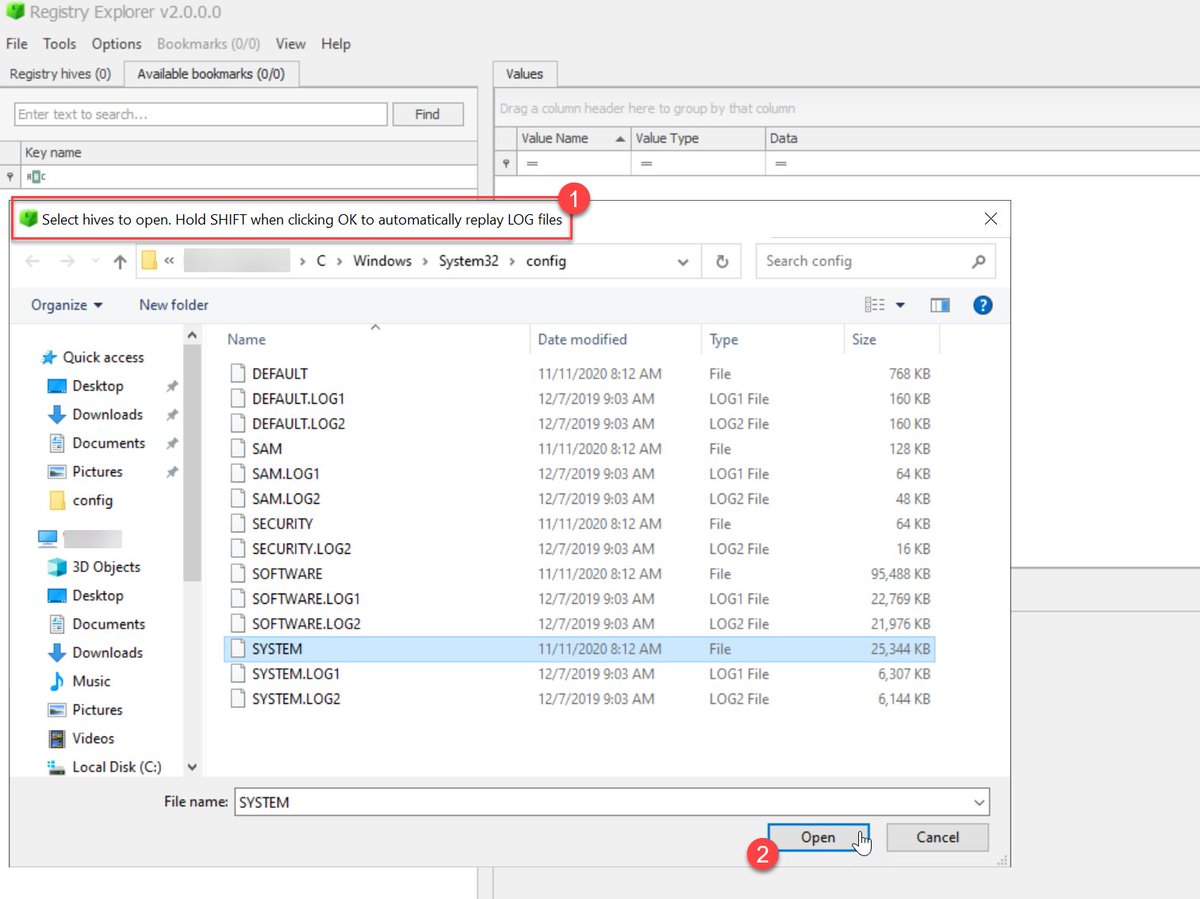Viewport: 1200px width, 899px height.
Task: Select the Values tab
Action: pyautogui.click(x=525, y=74)
